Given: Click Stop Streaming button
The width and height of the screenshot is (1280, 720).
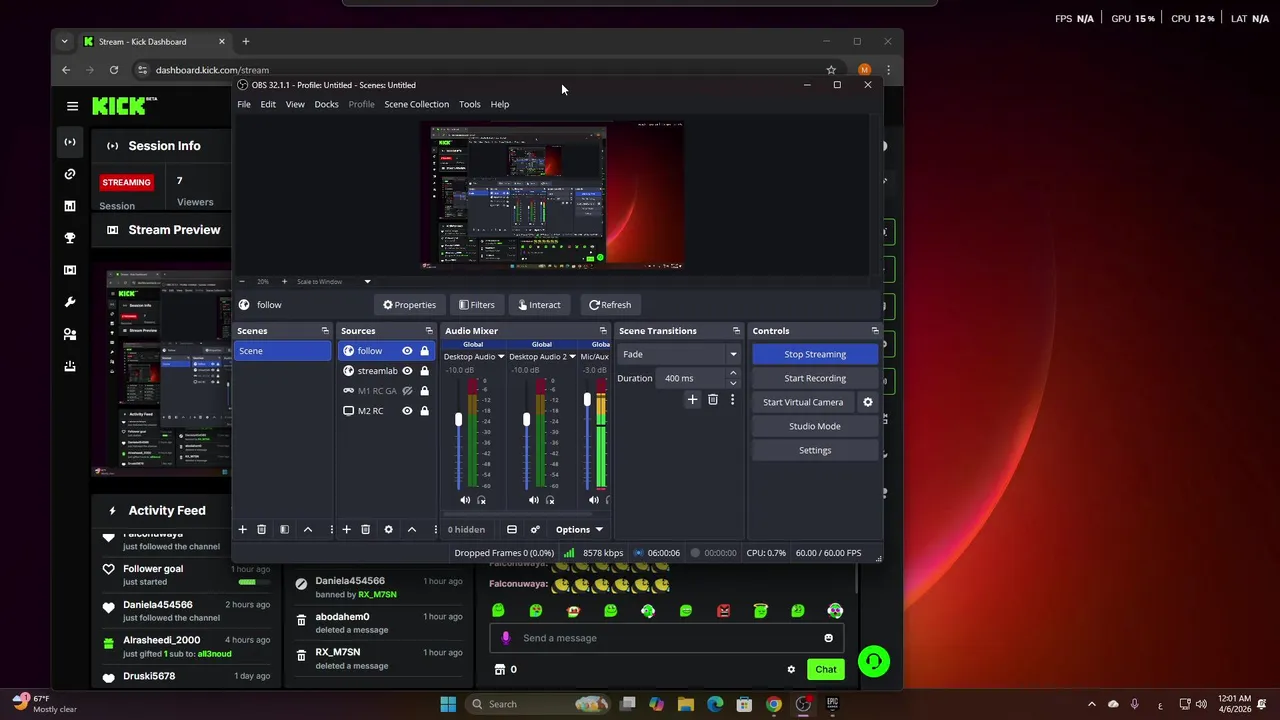Looking at the screenshot, I should click(x=815, y=354).
